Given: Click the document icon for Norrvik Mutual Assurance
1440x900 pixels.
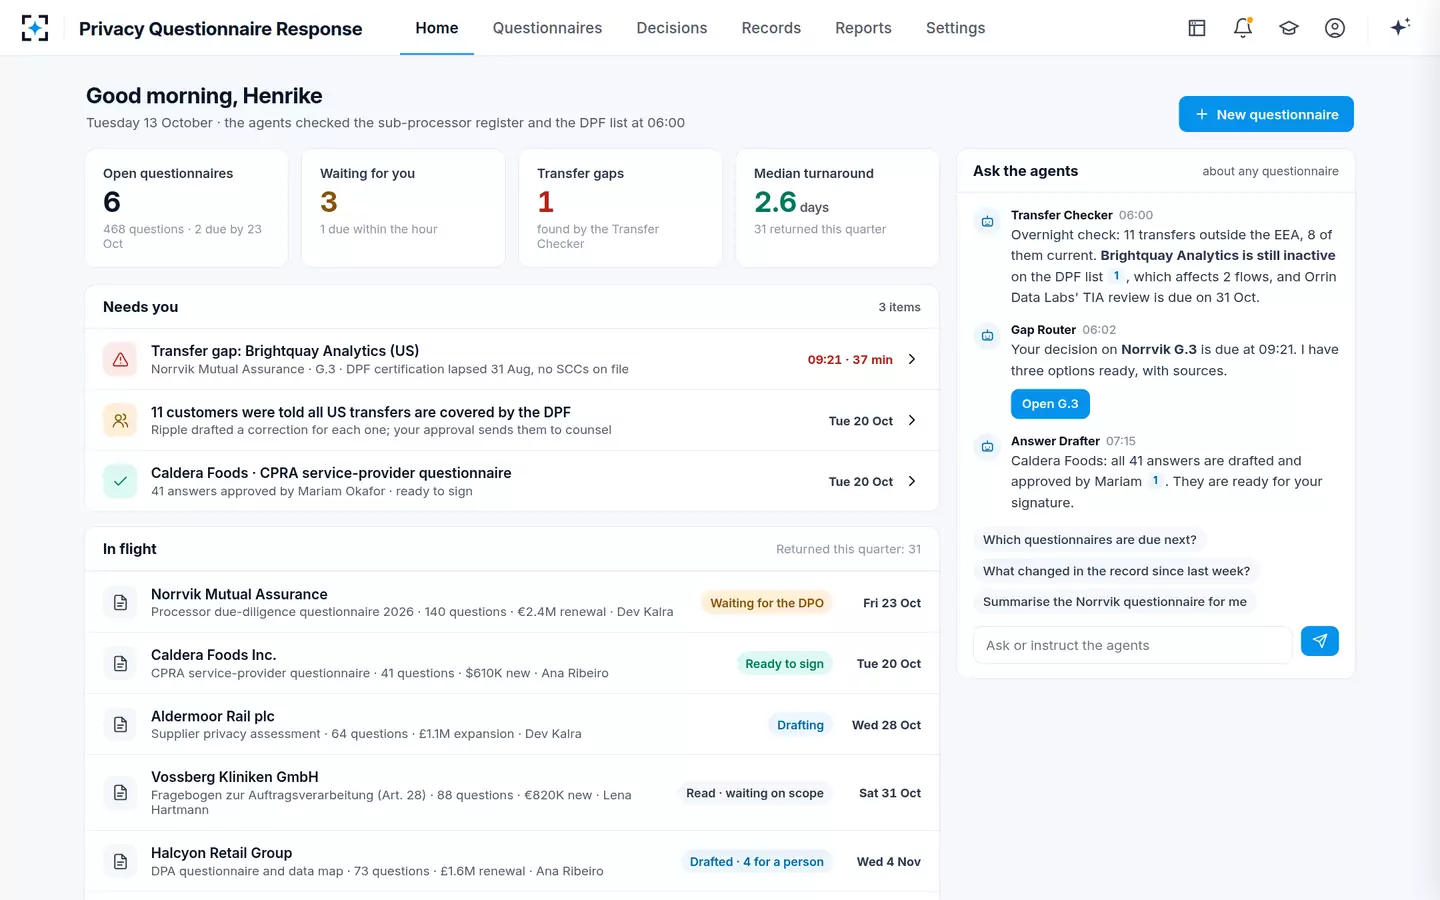Looking at the screenshot, I should click(x=120, y=602).
